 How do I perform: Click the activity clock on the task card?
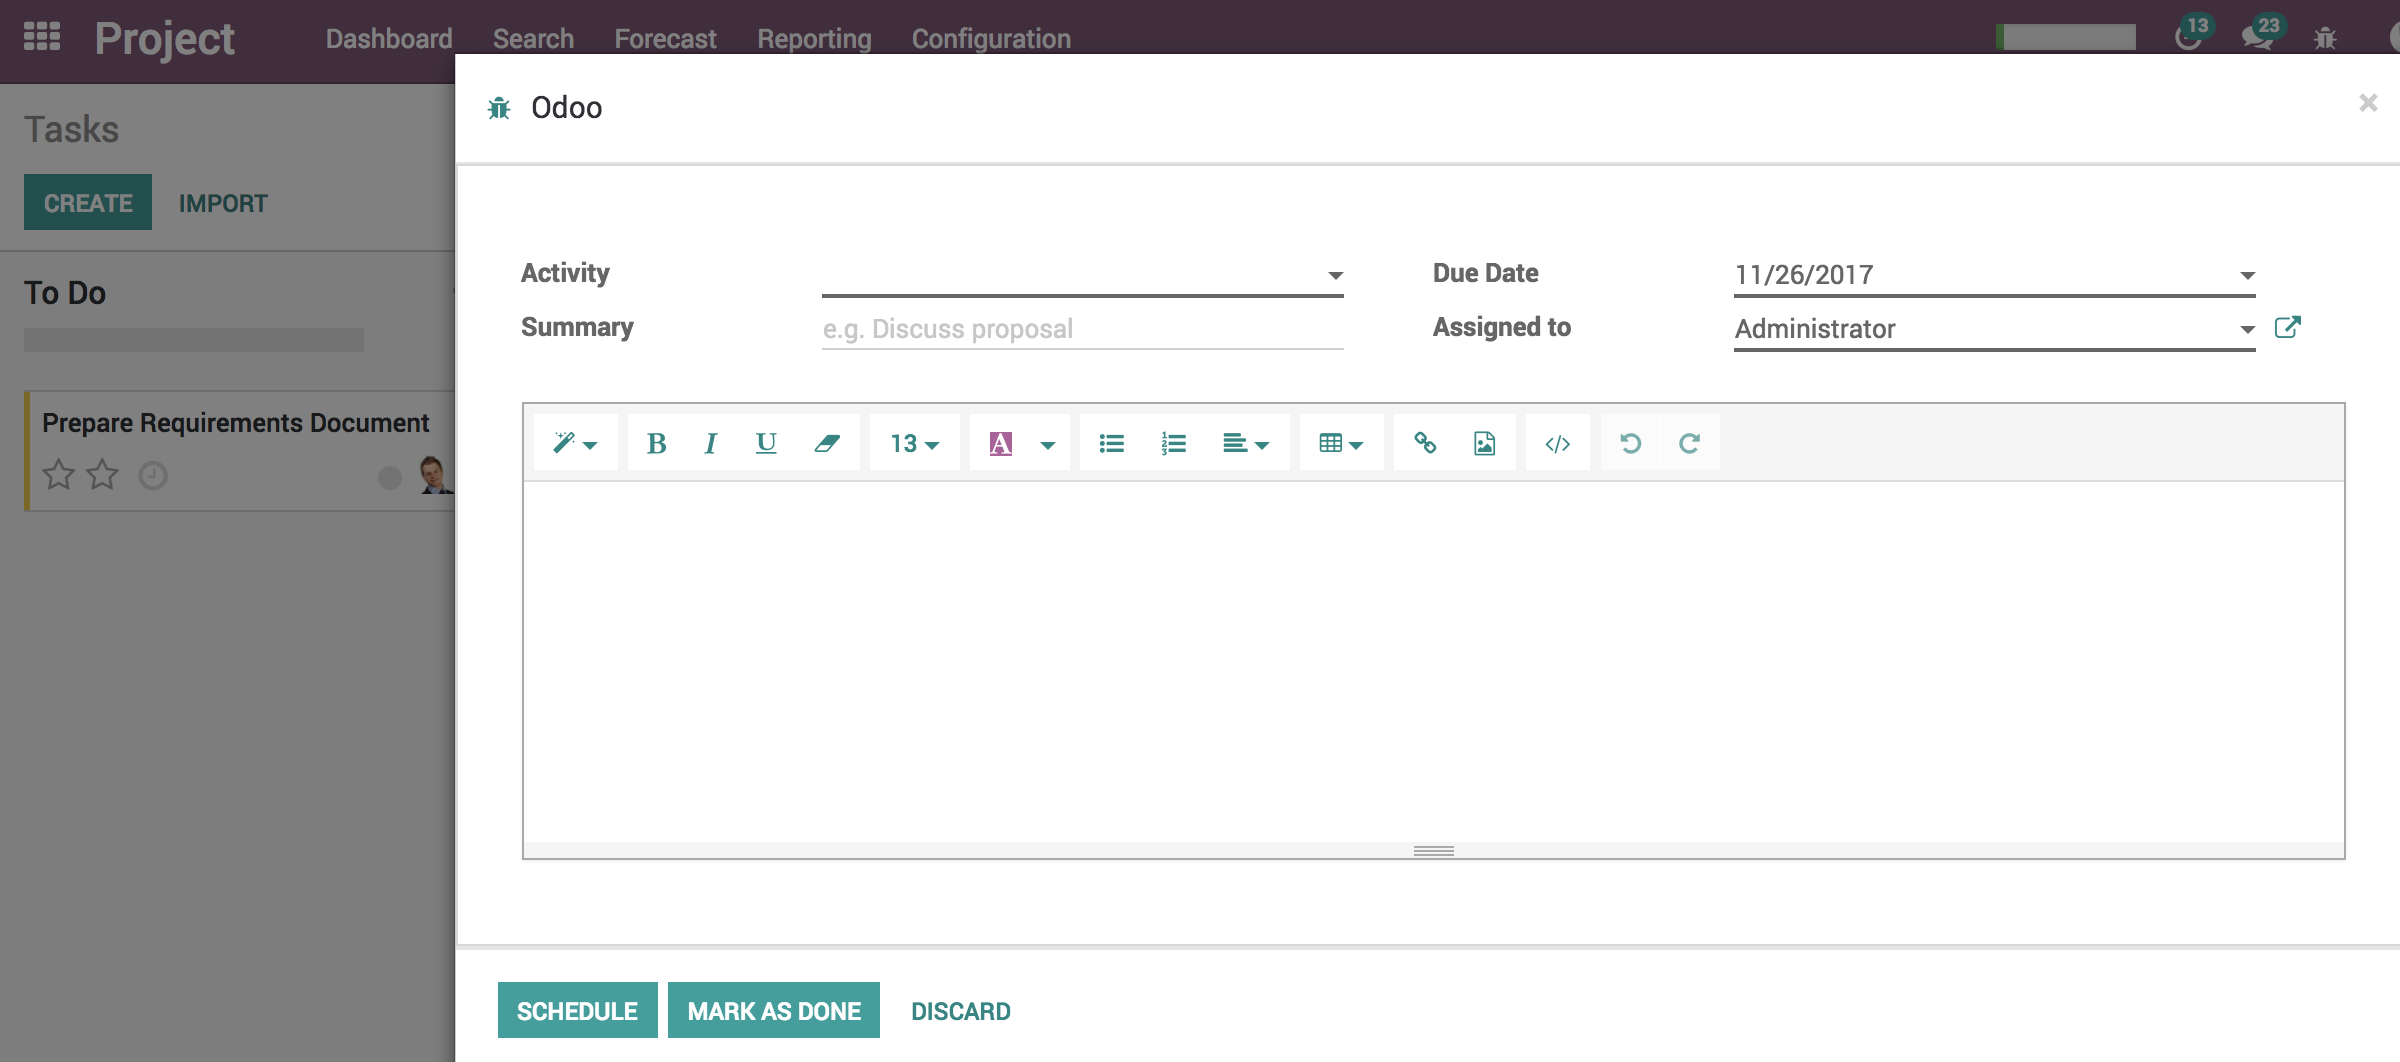[x=153, y=476]
